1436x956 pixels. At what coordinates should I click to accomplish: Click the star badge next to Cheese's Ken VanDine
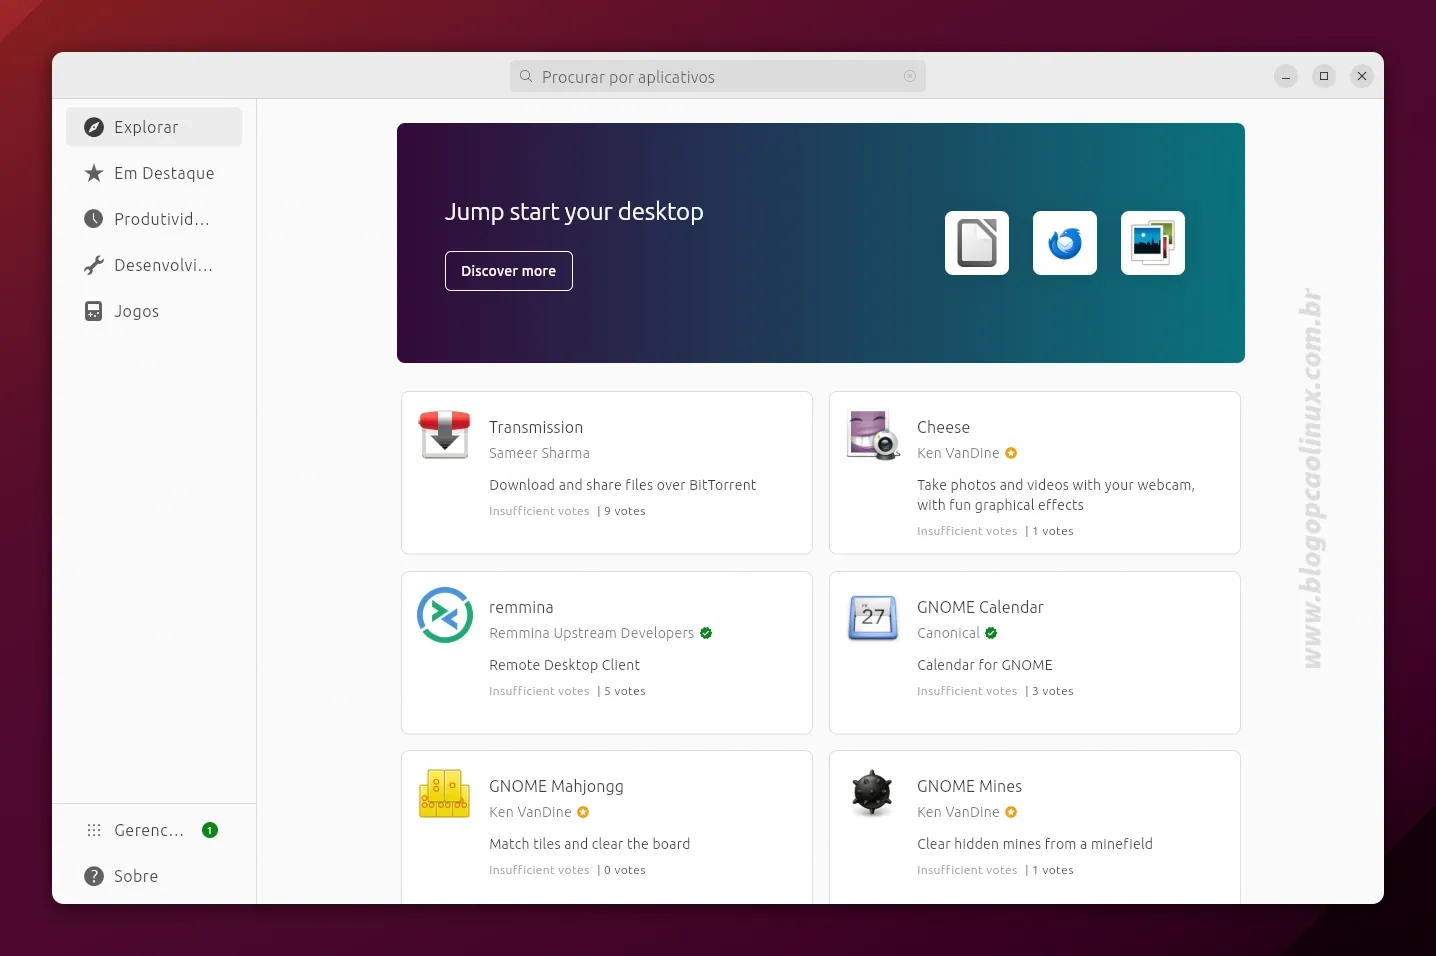pos(1011,453)
